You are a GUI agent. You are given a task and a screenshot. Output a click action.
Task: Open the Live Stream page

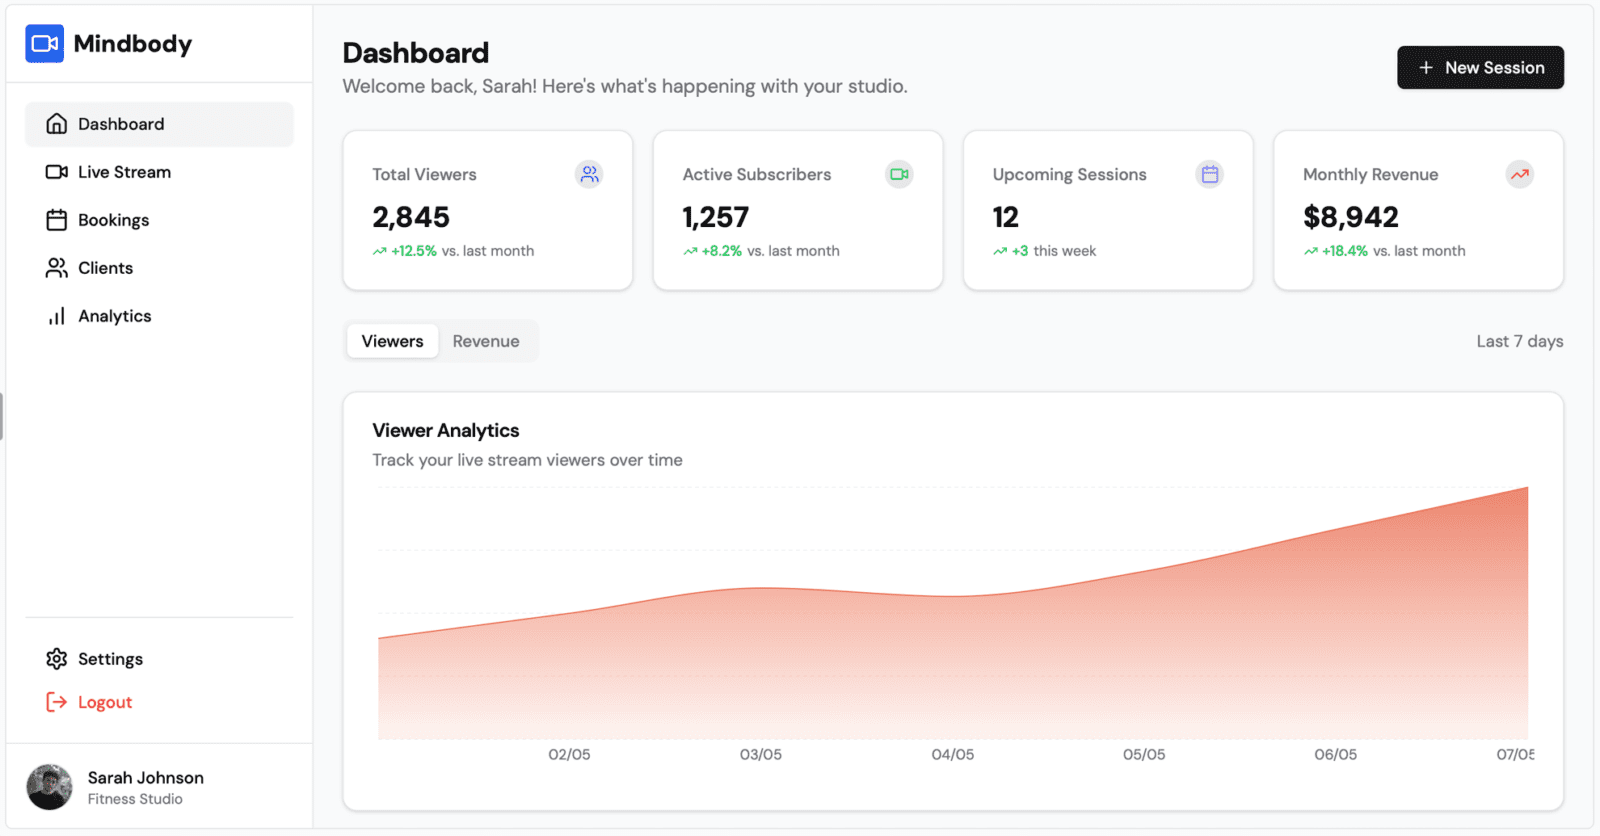pyautogui.click(x=124, y=172)
